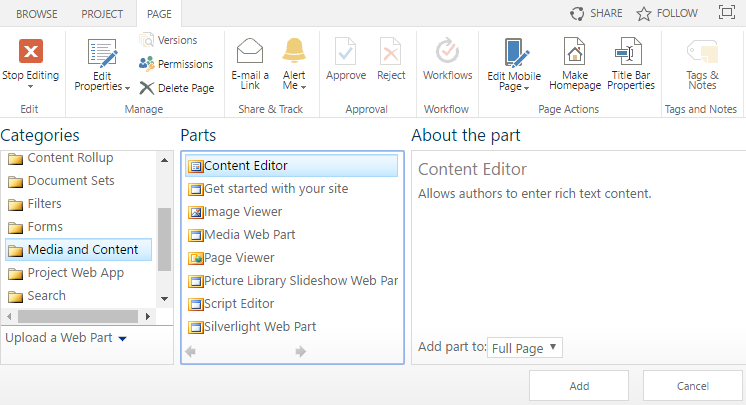Open Title Bar Properties
The height and width of the screenshot is (405, 746).
tap(631, 64)
